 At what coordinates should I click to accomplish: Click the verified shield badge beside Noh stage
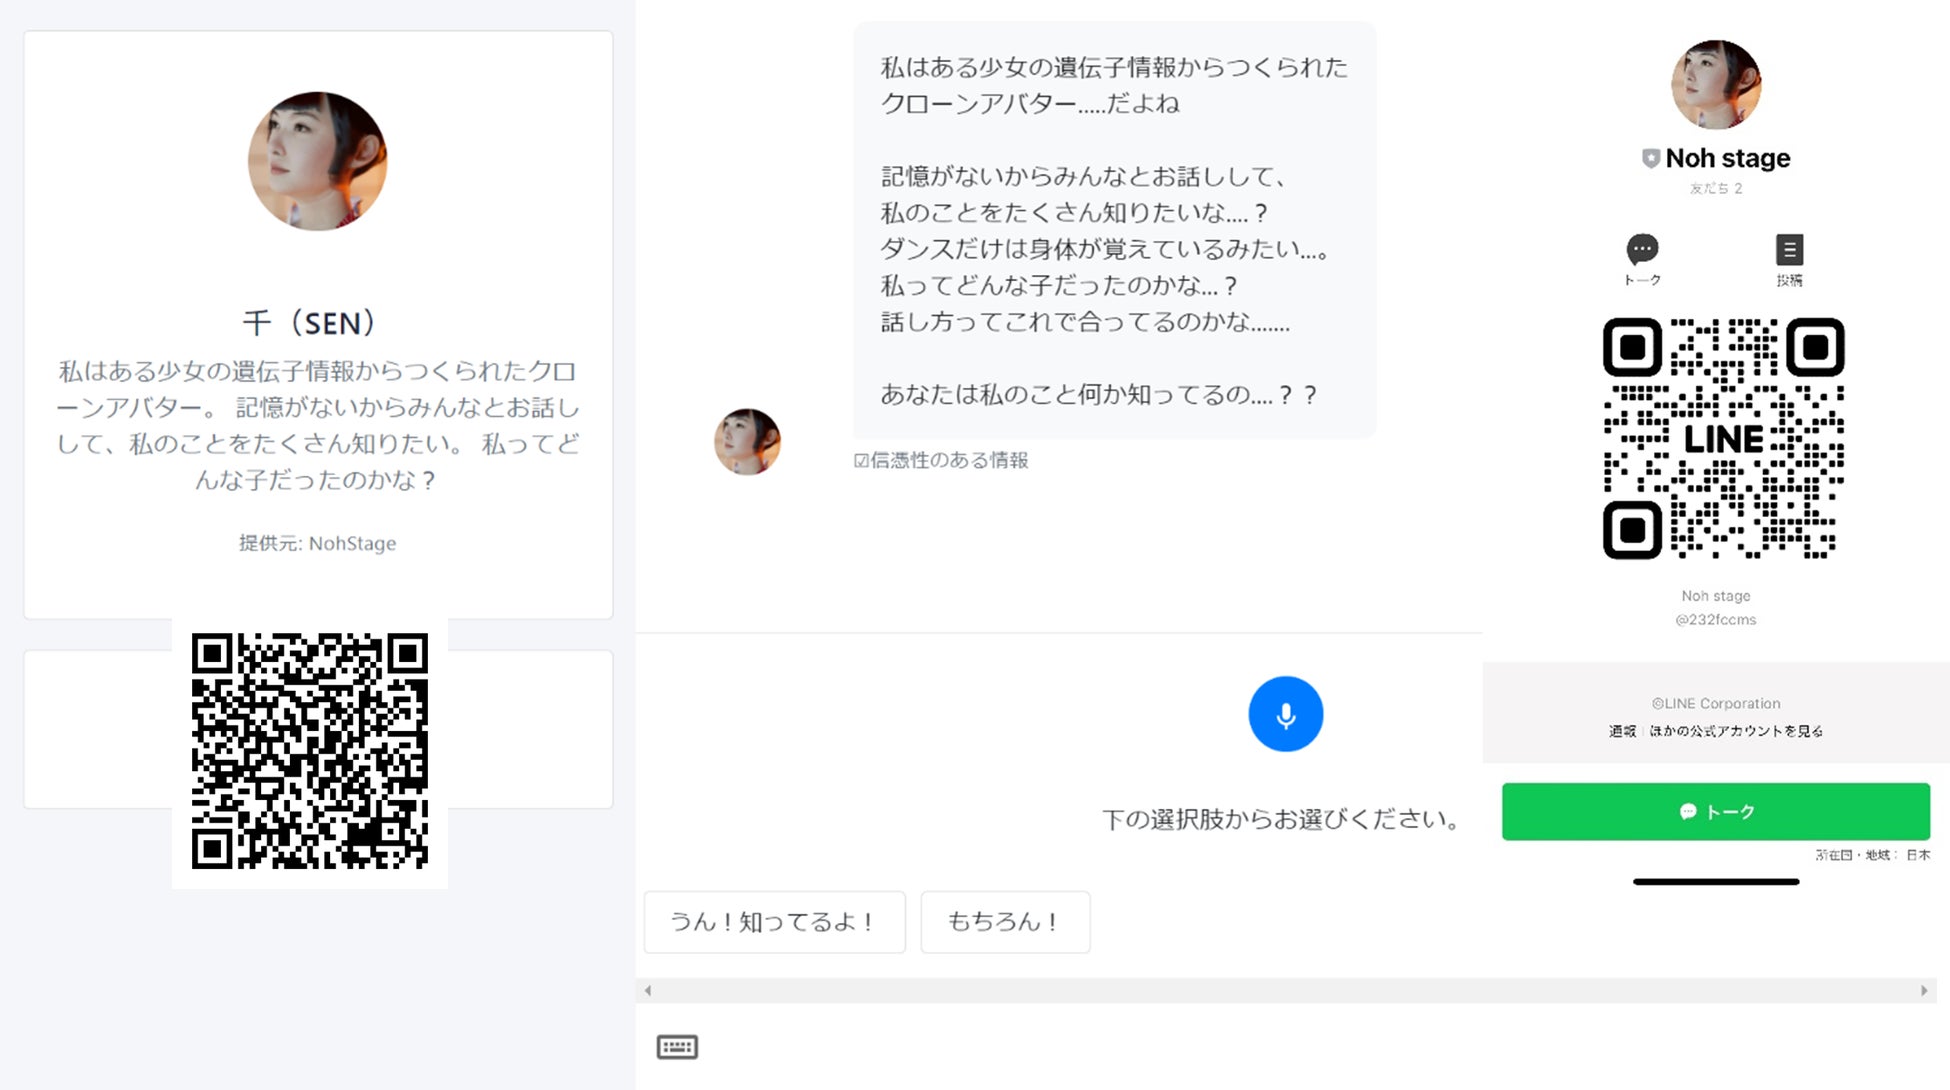[1651, 158]
